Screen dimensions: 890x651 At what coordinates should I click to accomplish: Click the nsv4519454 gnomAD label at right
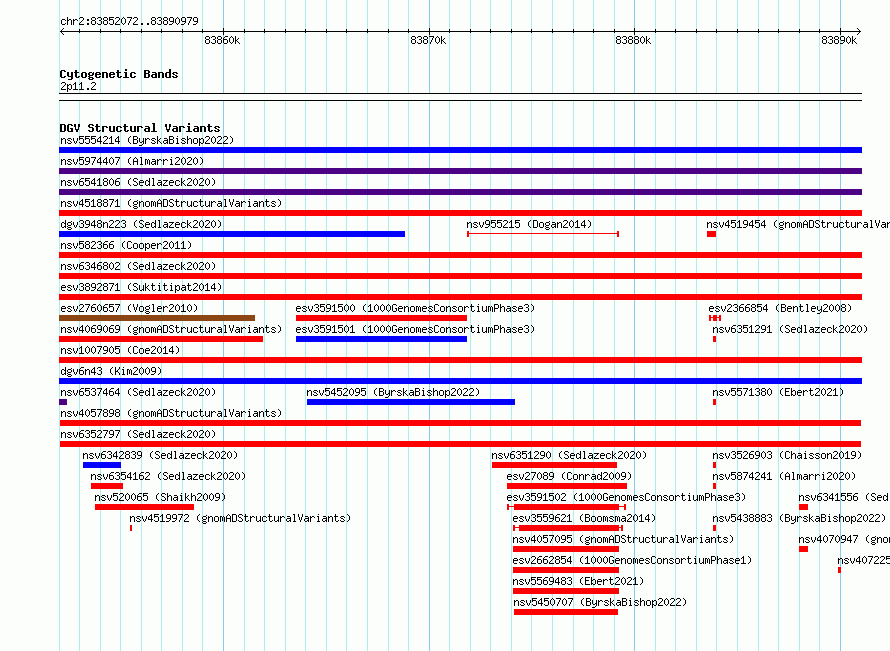click(798, 224)
